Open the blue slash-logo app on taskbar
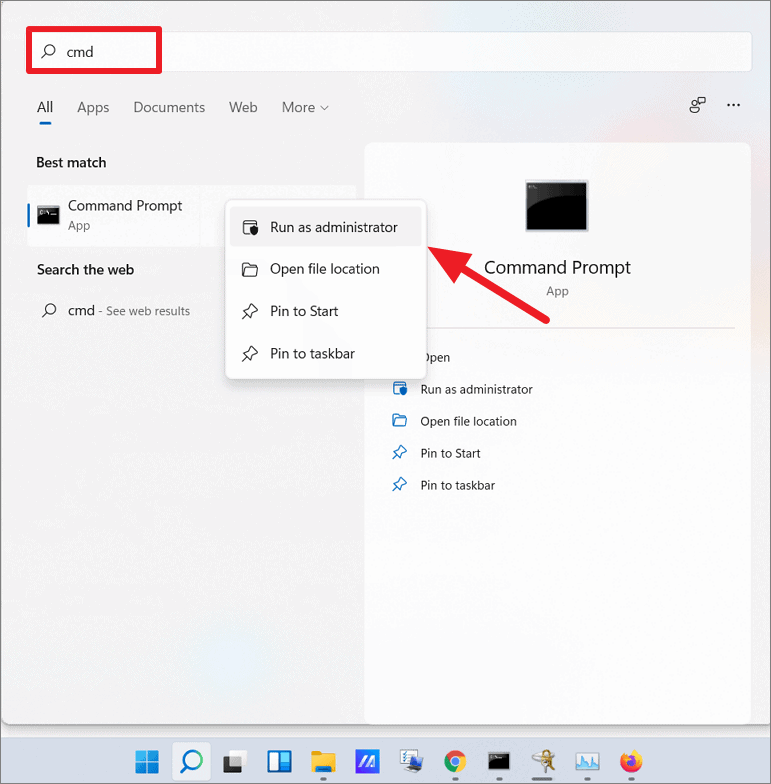This screenshot has width=771, height=784. tap(368, 762)
